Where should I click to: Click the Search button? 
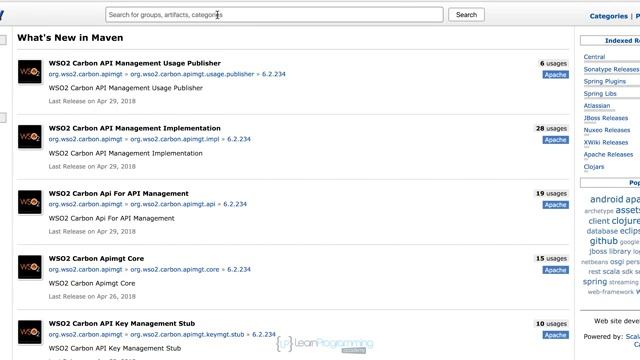(x=466, y=15)
